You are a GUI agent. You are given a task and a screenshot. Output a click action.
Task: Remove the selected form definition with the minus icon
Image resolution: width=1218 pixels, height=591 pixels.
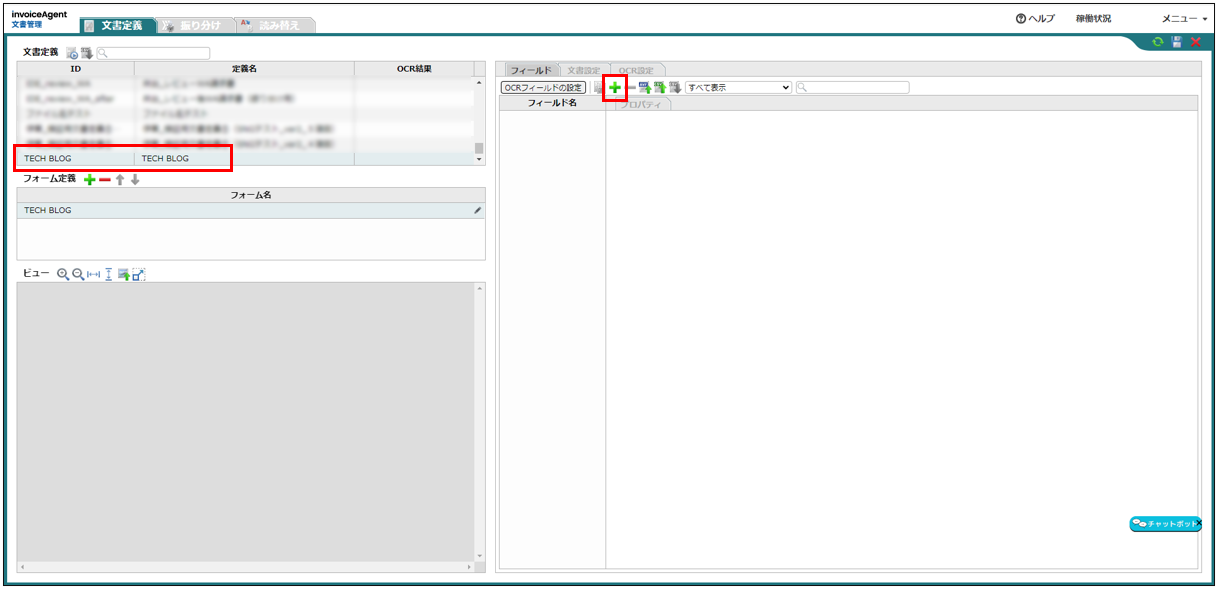105,179
